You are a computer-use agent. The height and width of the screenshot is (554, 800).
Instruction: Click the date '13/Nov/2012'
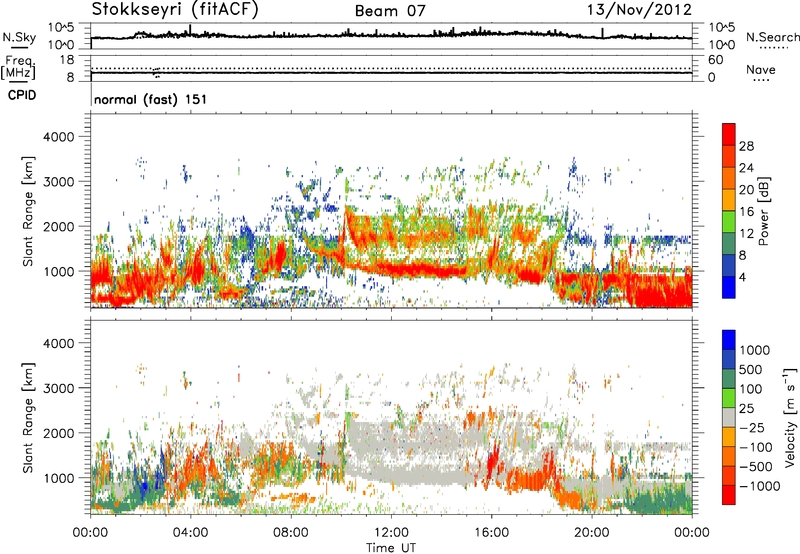pos(640,9)
